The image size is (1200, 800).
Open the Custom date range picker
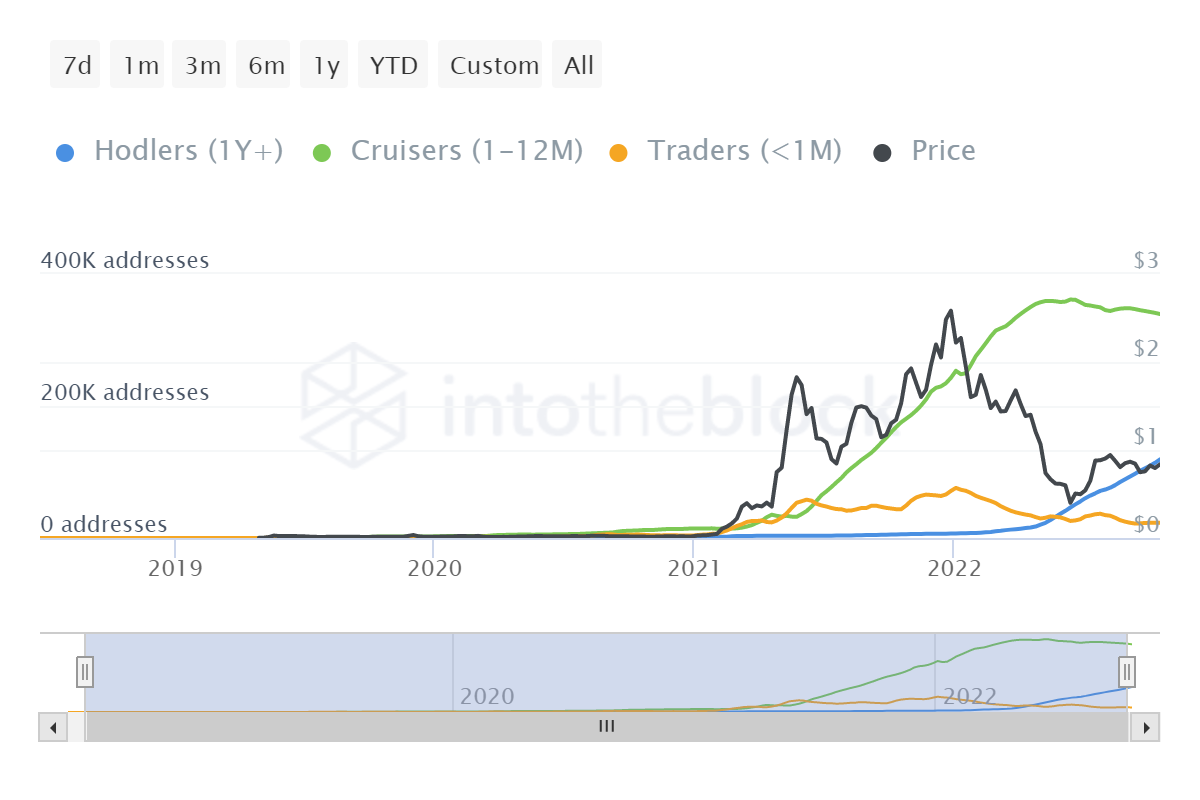(x=493, y=66)
